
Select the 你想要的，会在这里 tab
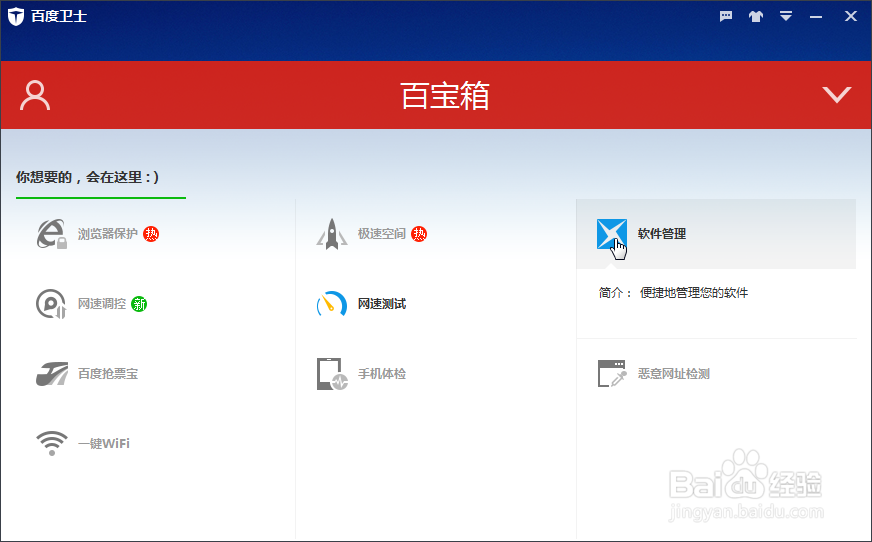[87, 177]
